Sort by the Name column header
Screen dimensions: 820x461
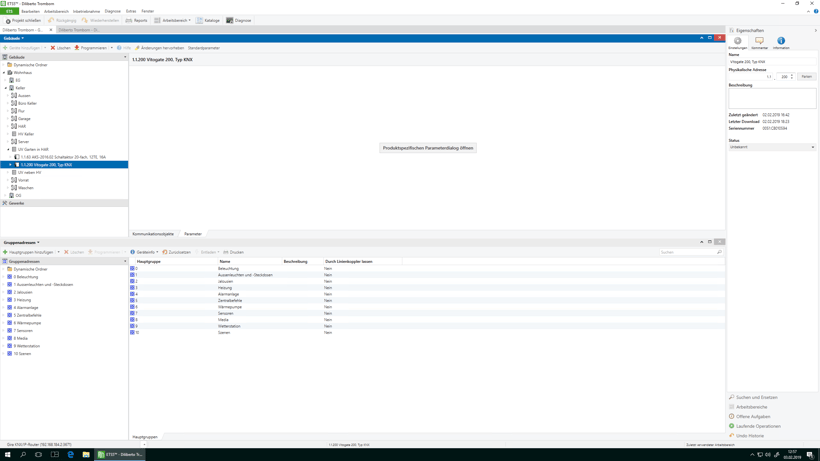[x=225, y=261]
